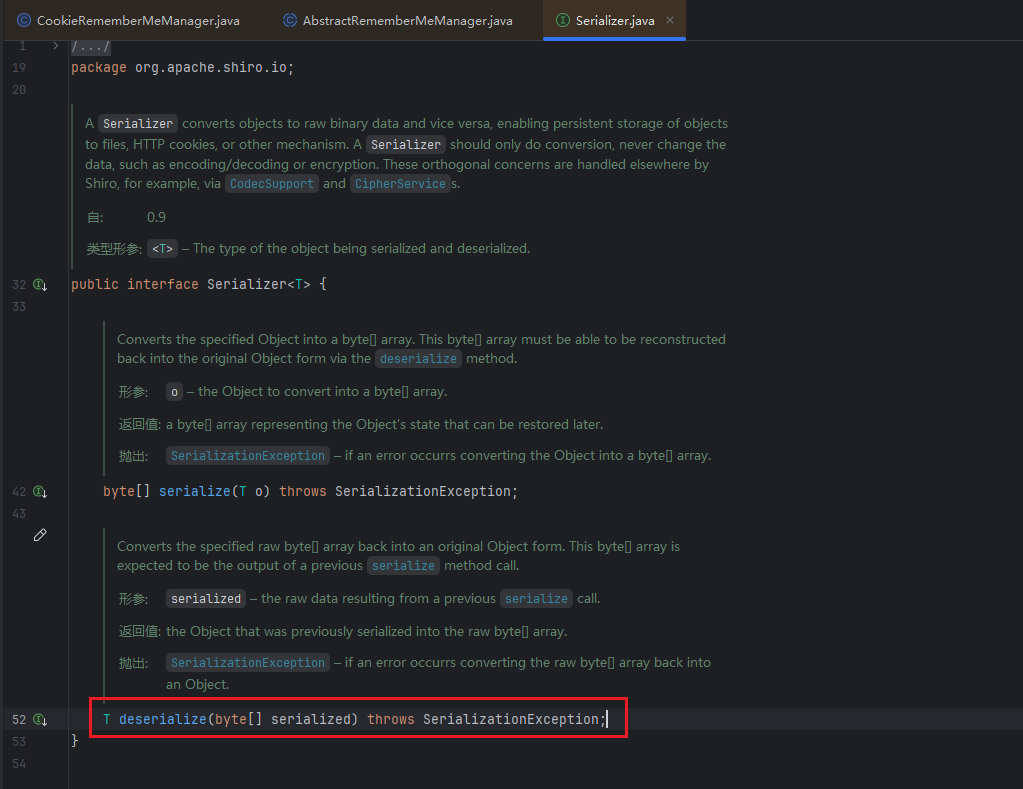Open the CipherService link in the documentation
This screenshot has width=1023, height=789.
[399, 184]
